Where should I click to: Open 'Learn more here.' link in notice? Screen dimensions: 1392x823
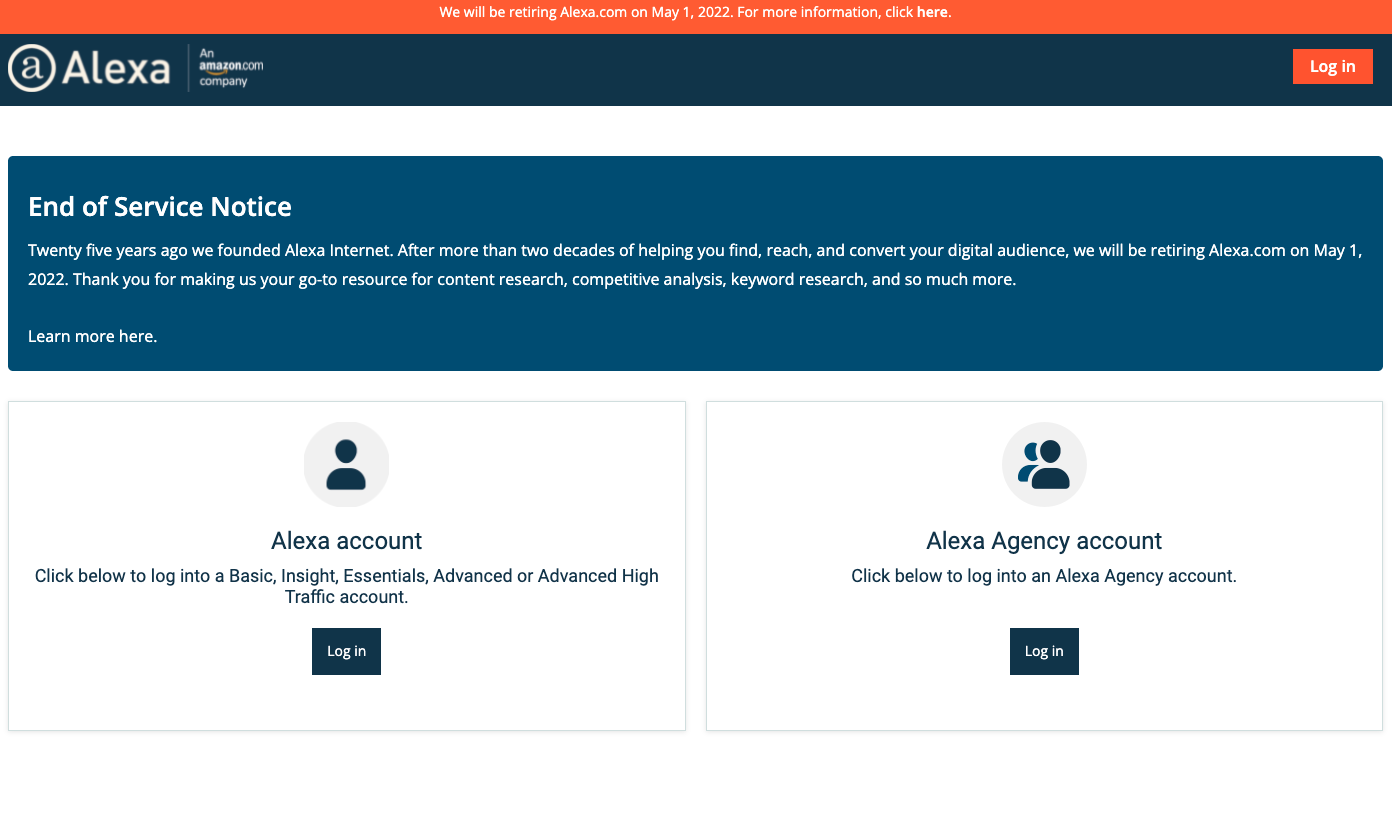(92, 336)
